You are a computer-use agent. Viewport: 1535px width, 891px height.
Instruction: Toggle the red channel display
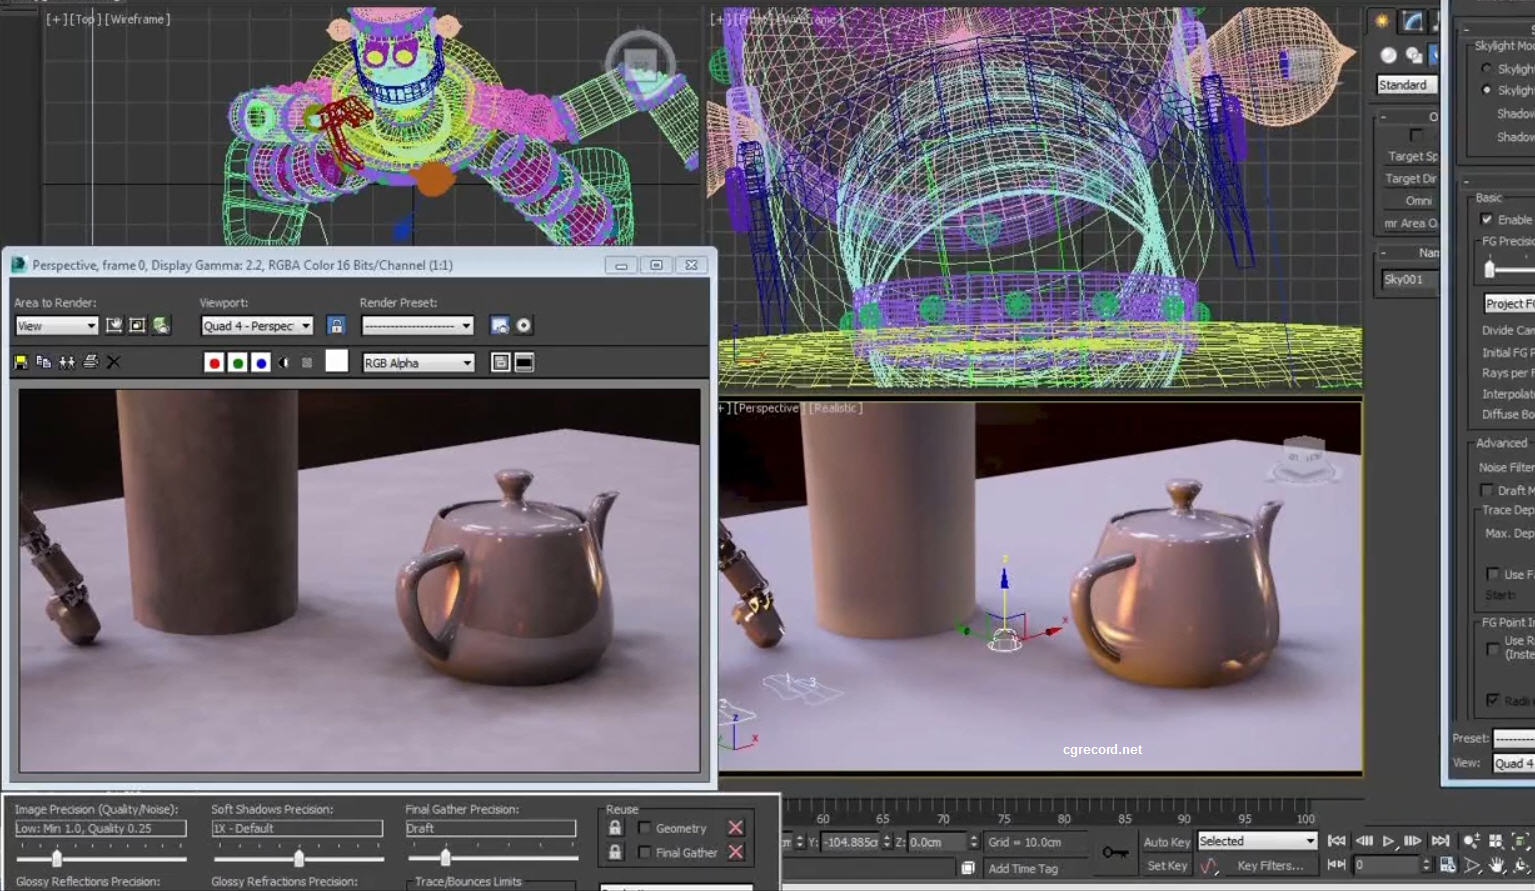[214, 362]
